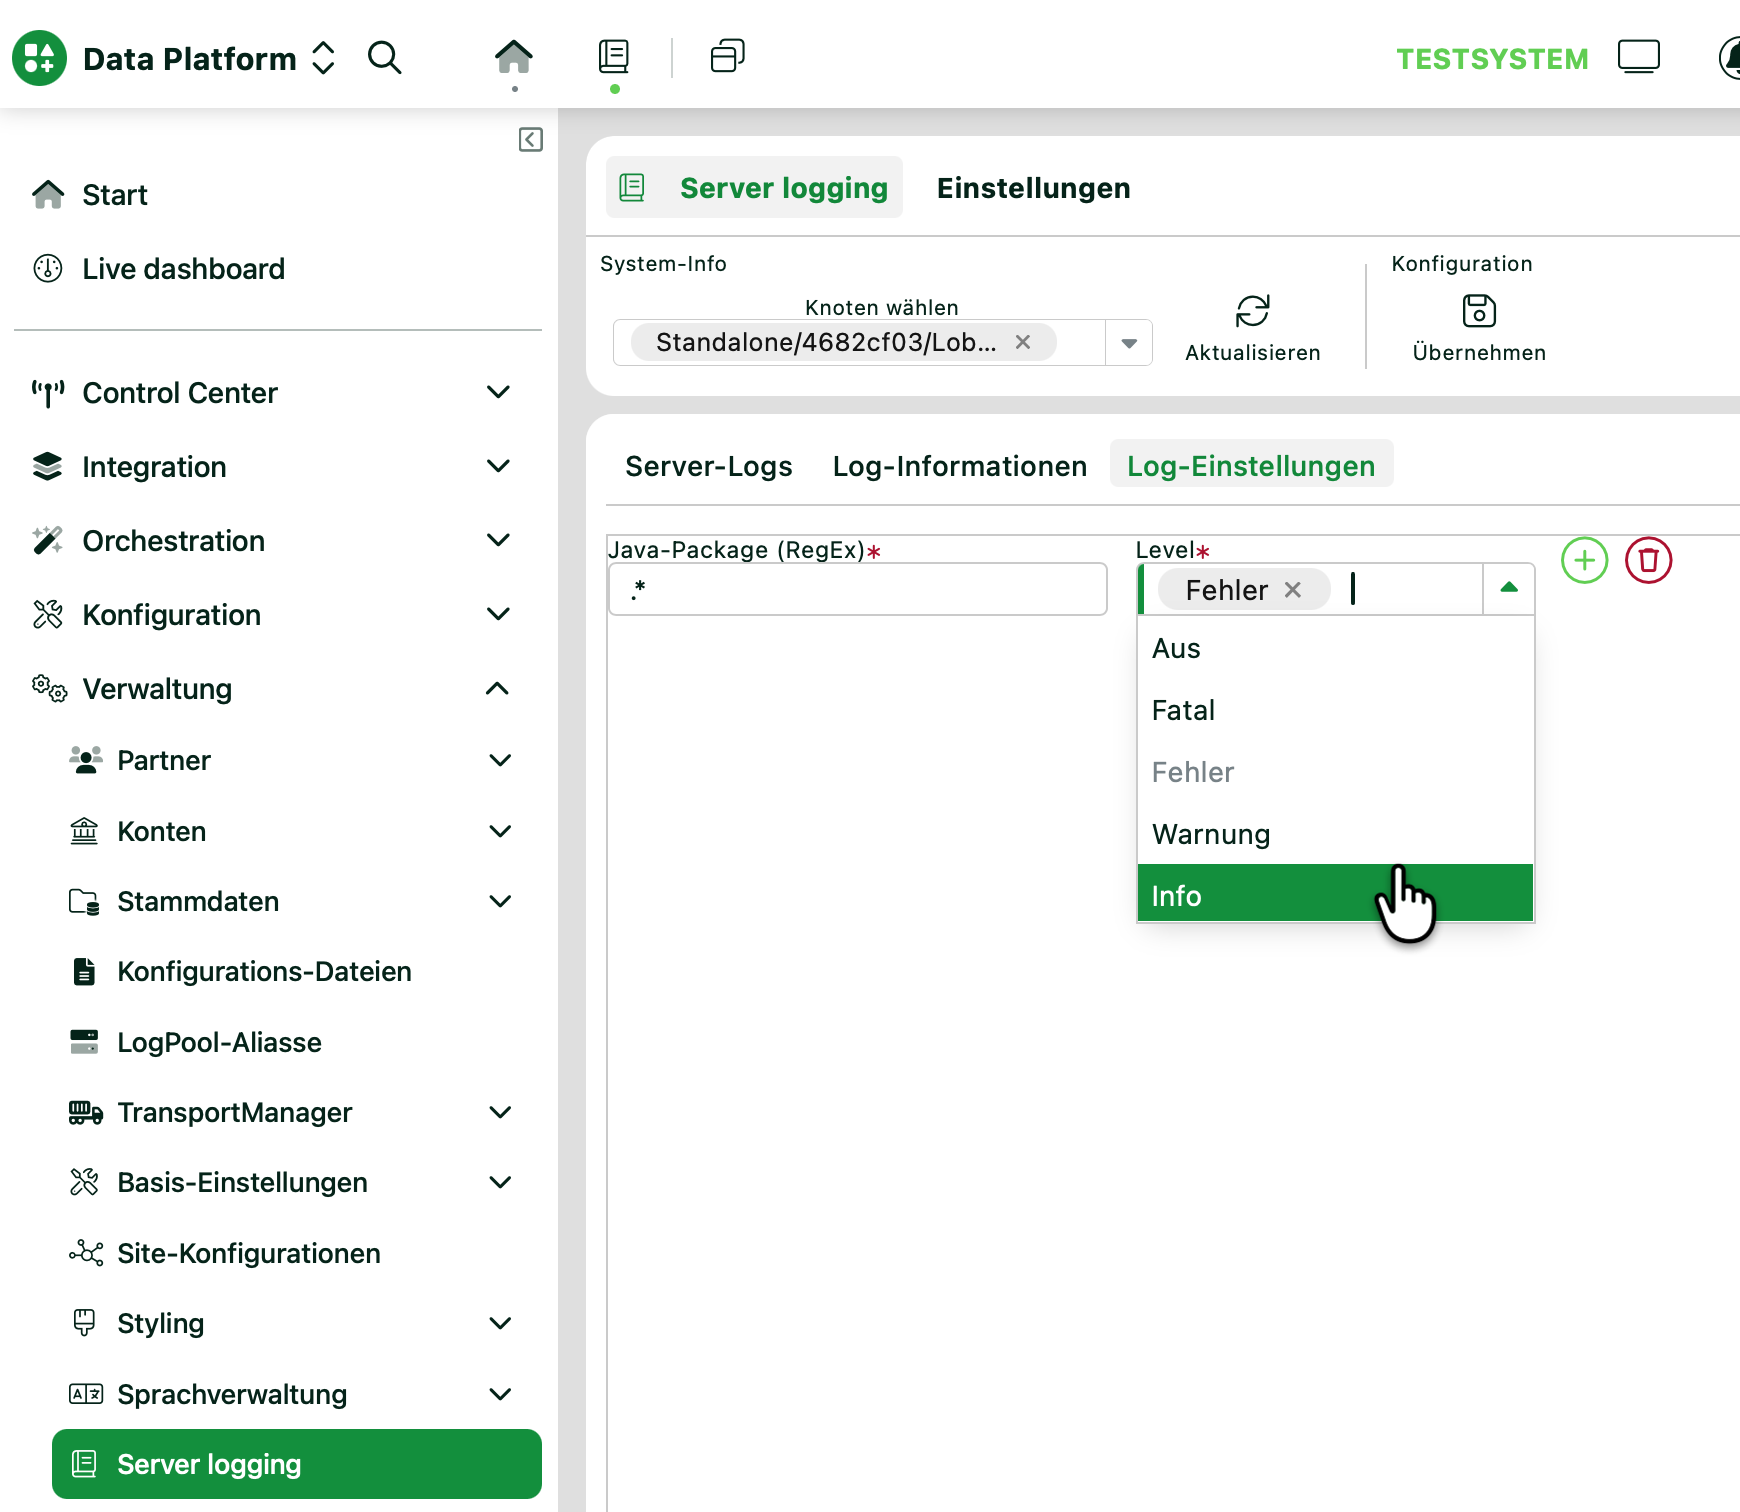The height and width of the screenshot is (1512, 1740).
Task: Expand the Control Center chevron
Action: (499, 392)
